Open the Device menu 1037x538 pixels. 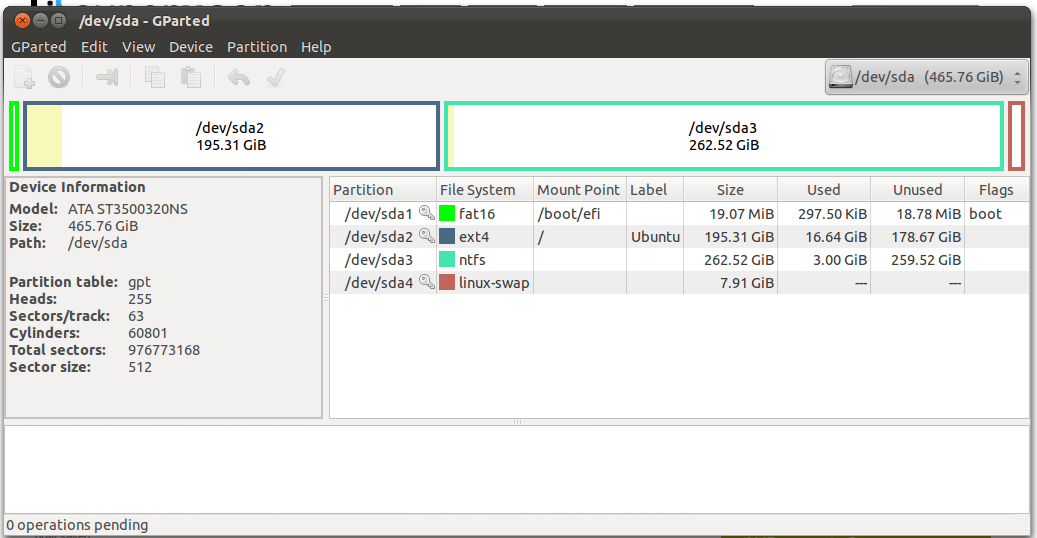point(190,47)
